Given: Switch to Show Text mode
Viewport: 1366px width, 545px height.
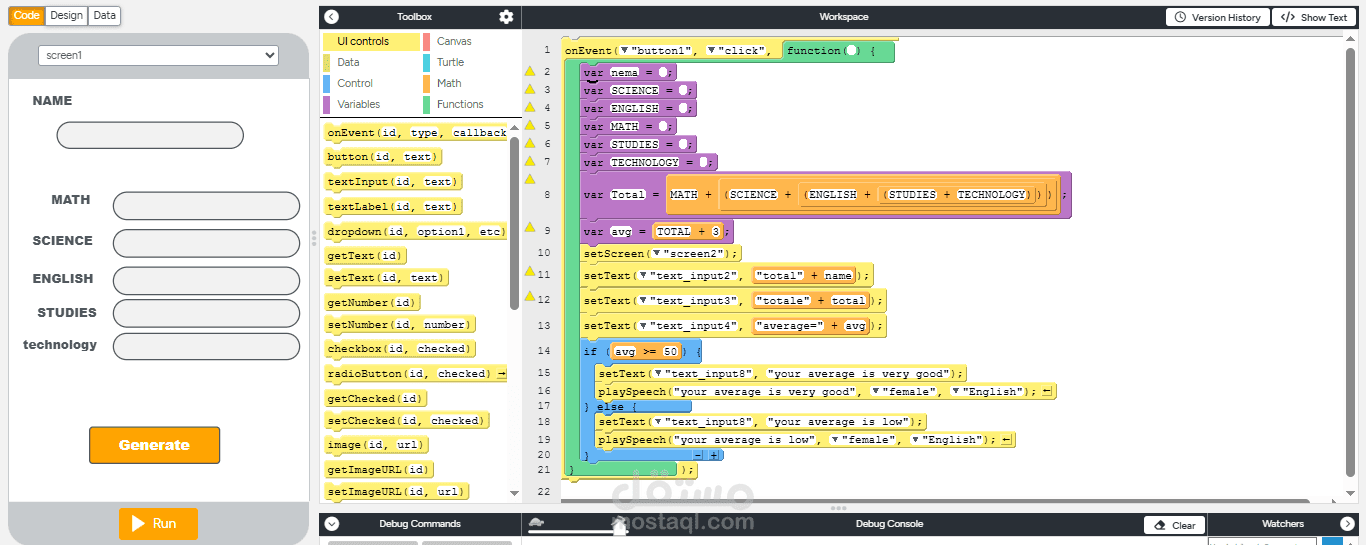Looking at the screenshot, I should pos(1314,17).
